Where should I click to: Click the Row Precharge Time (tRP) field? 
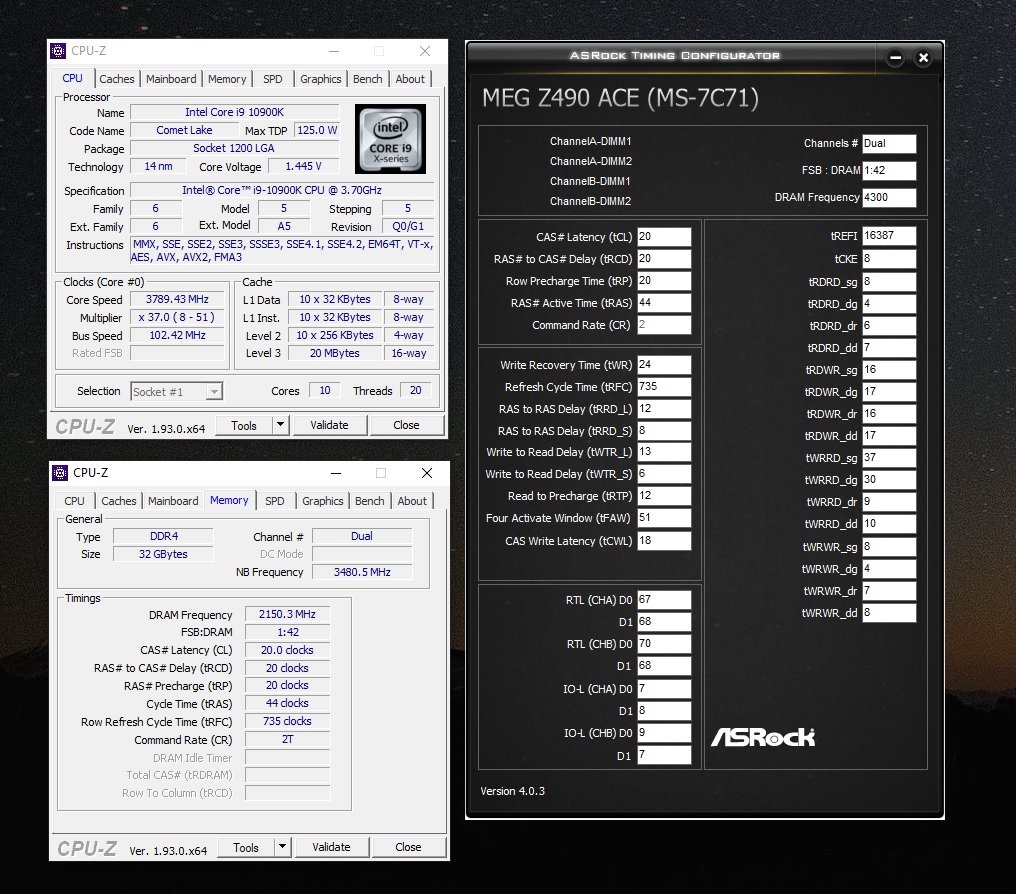coord(664,281)
